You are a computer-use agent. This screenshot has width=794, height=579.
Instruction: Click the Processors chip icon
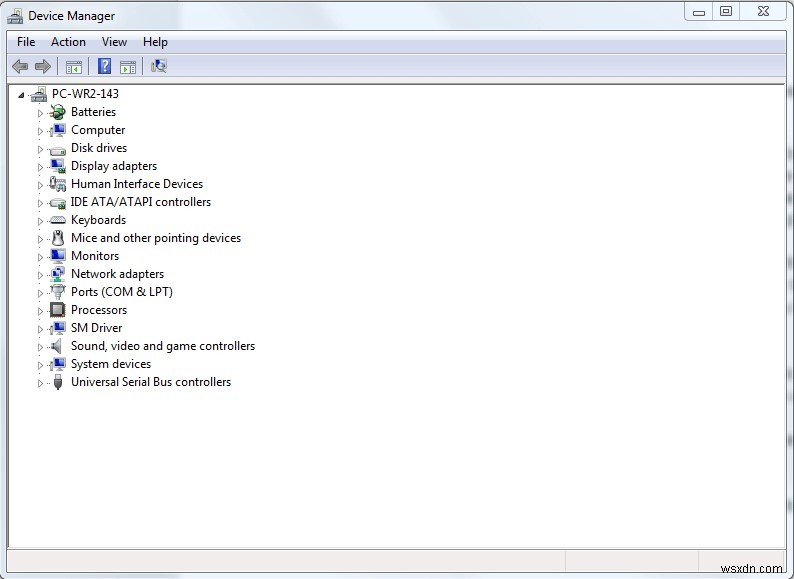(x=58, y=310)
